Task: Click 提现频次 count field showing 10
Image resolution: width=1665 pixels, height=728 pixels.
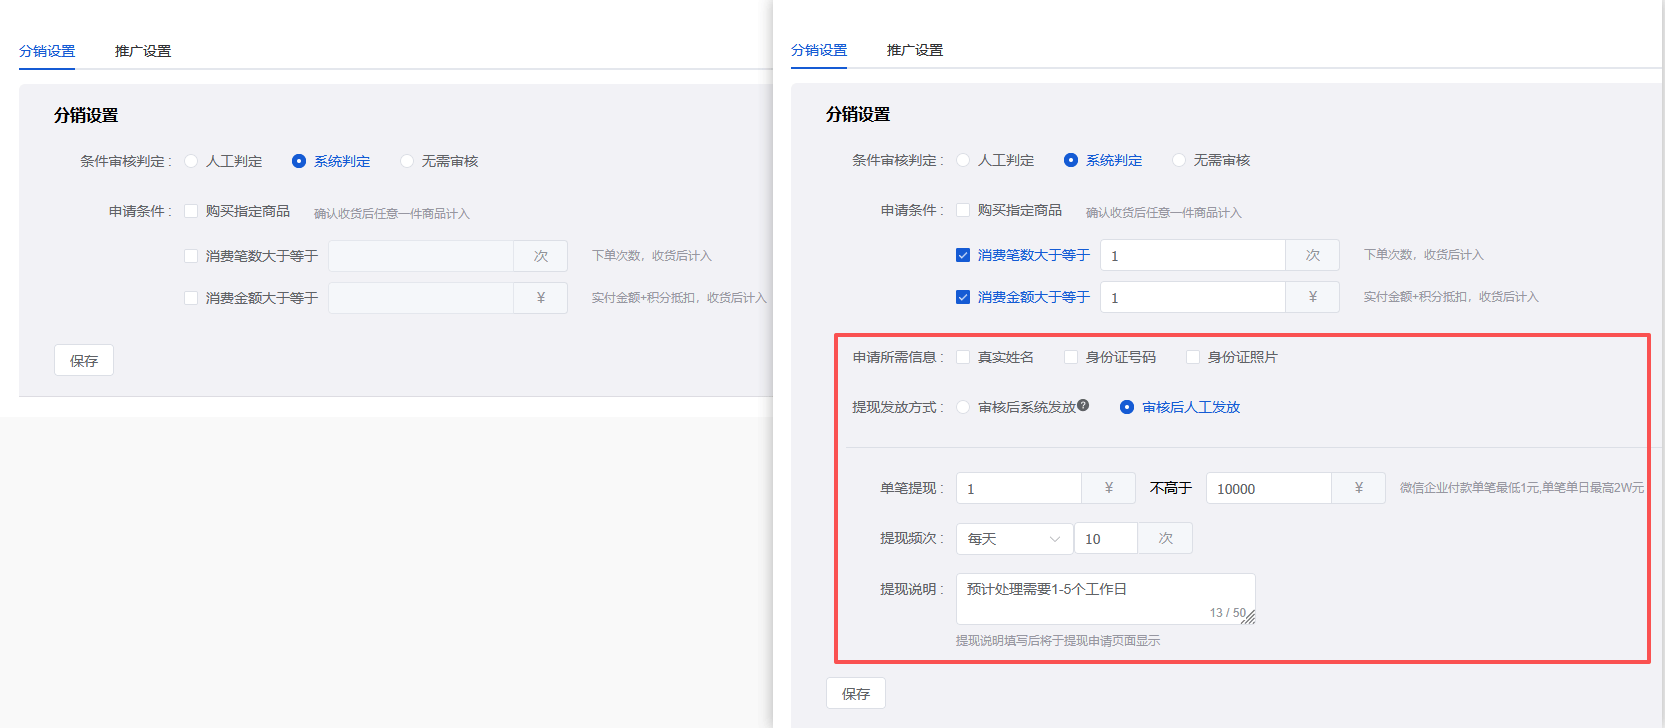Action: (x=1106, y=538)
